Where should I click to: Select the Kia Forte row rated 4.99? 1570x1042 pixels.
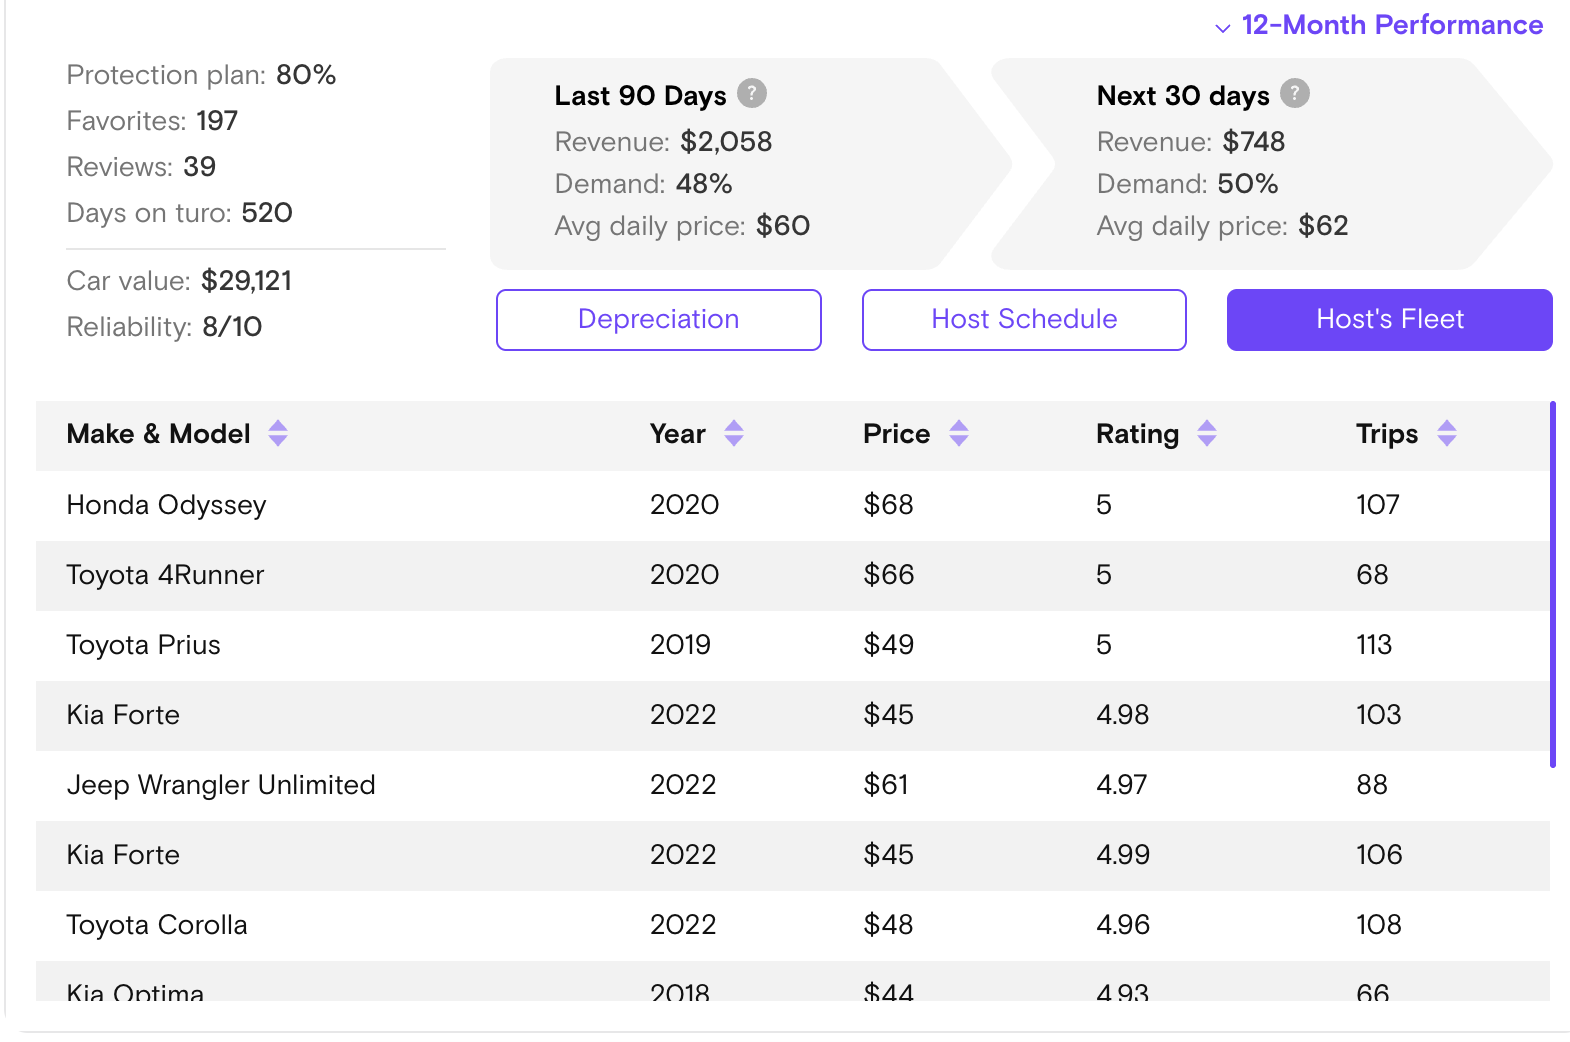click(793, 856)
